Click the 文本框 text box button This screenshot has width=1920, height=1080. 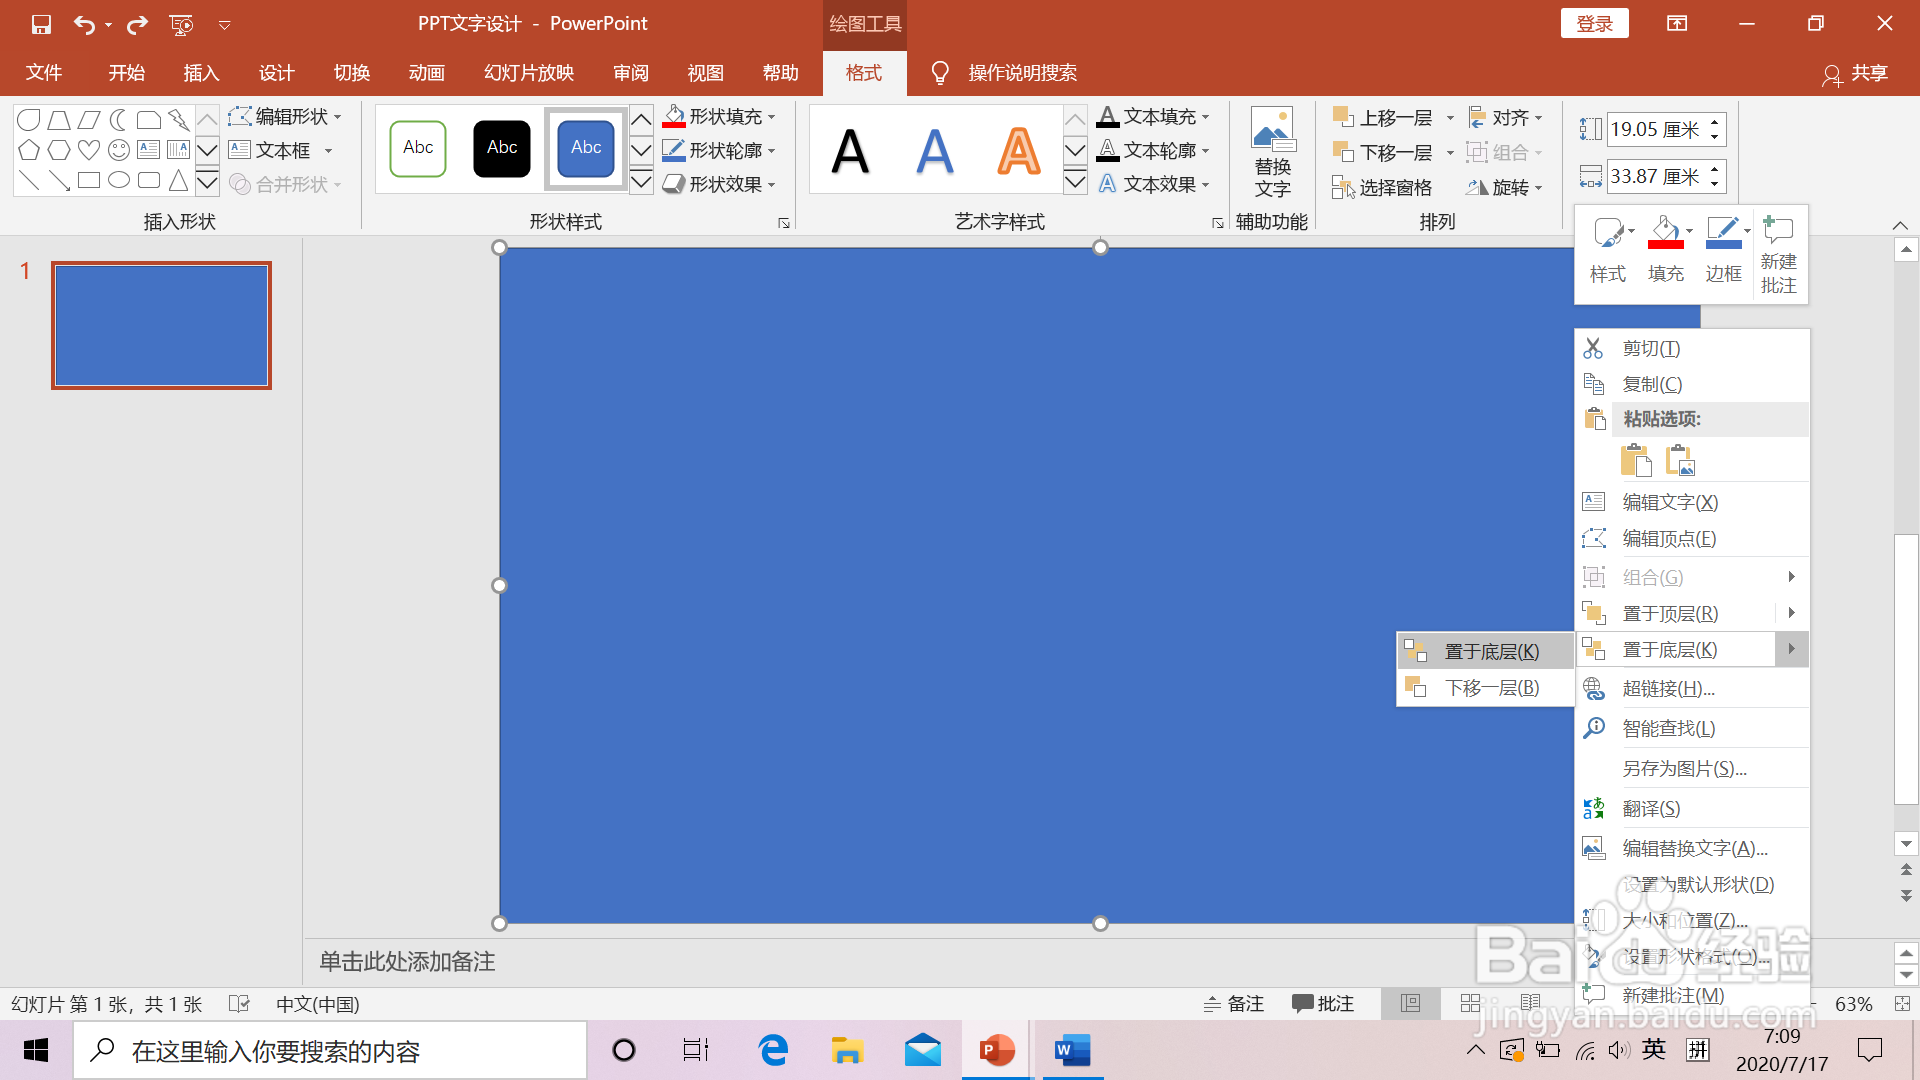pos(270,150)
